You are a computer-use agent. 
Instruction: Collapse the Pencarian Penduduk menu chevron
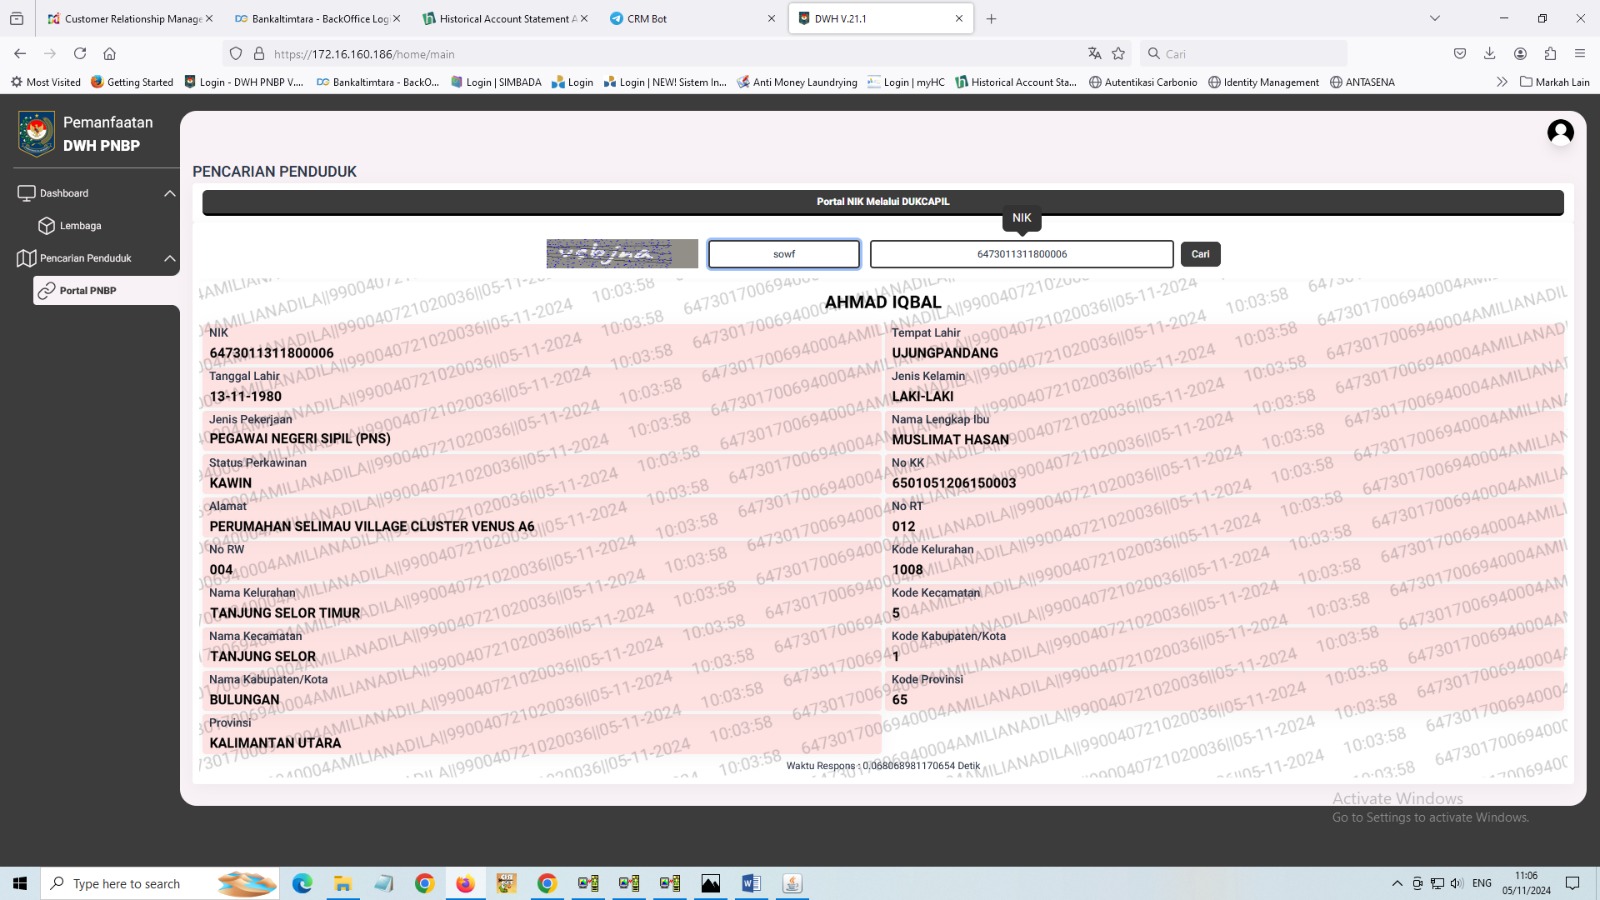tap(169, 259)
